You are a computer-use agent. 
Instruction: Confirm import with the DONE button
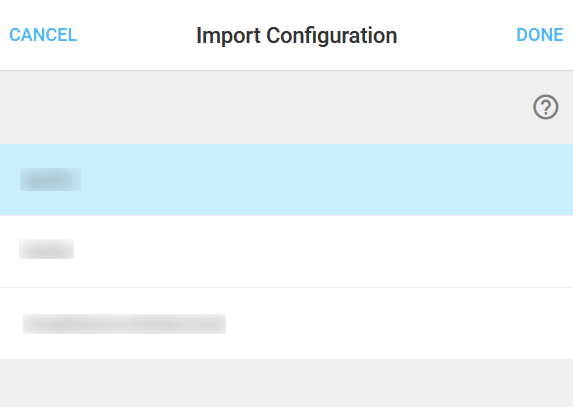(539, 35)
